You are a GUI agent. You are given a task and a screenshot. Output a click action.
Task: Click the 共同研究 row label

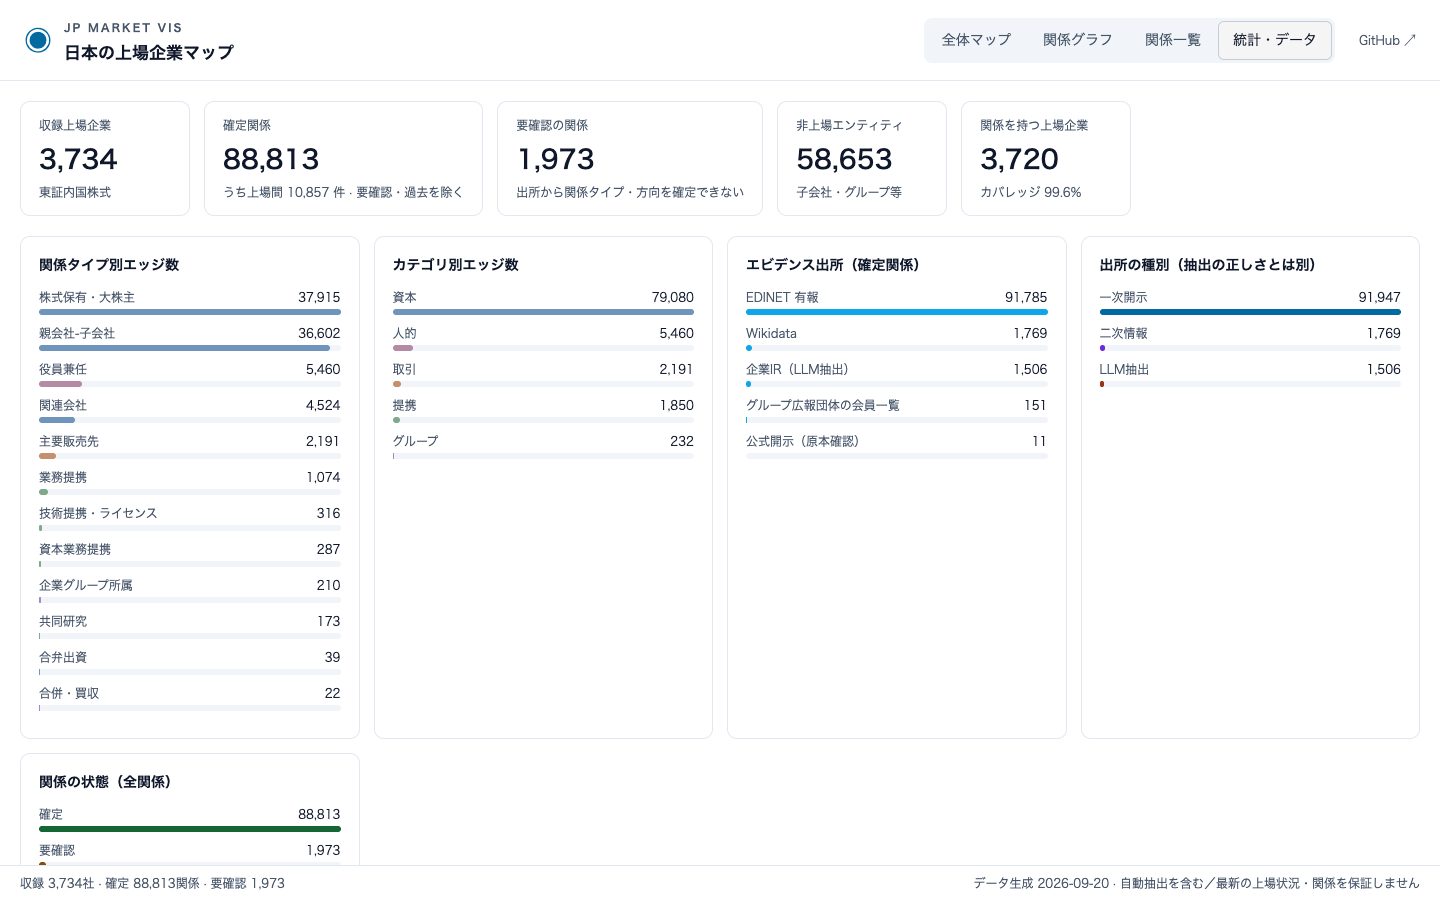[63, 621]
